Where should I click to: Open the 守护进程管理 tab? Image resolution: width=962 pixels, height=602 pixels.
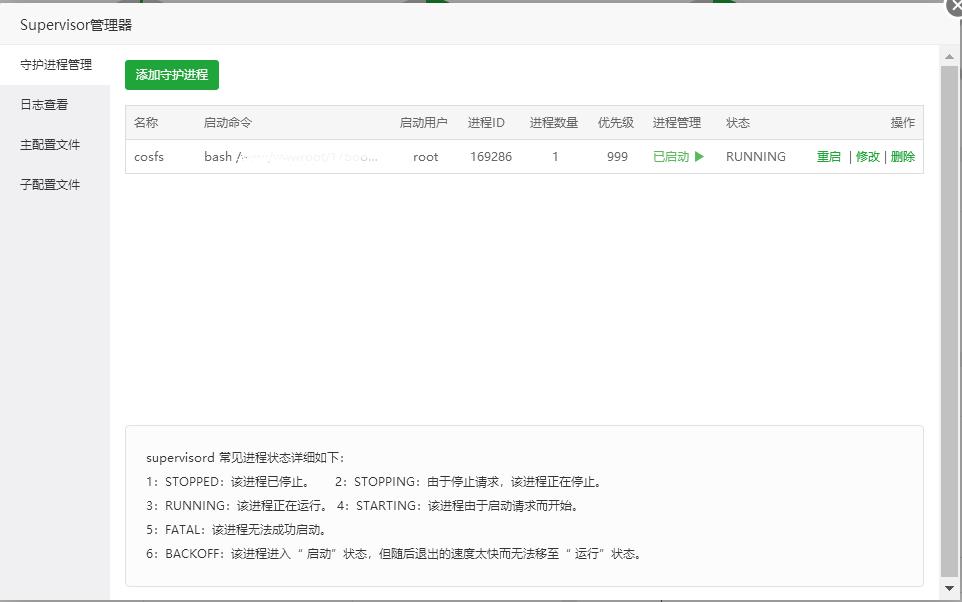(x=55, y=64)
